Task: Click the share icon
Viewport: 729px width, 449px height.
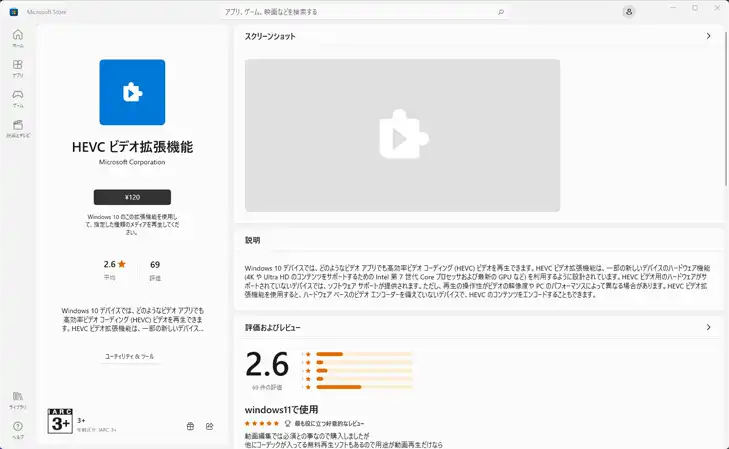Action: (x=210, y=426)
